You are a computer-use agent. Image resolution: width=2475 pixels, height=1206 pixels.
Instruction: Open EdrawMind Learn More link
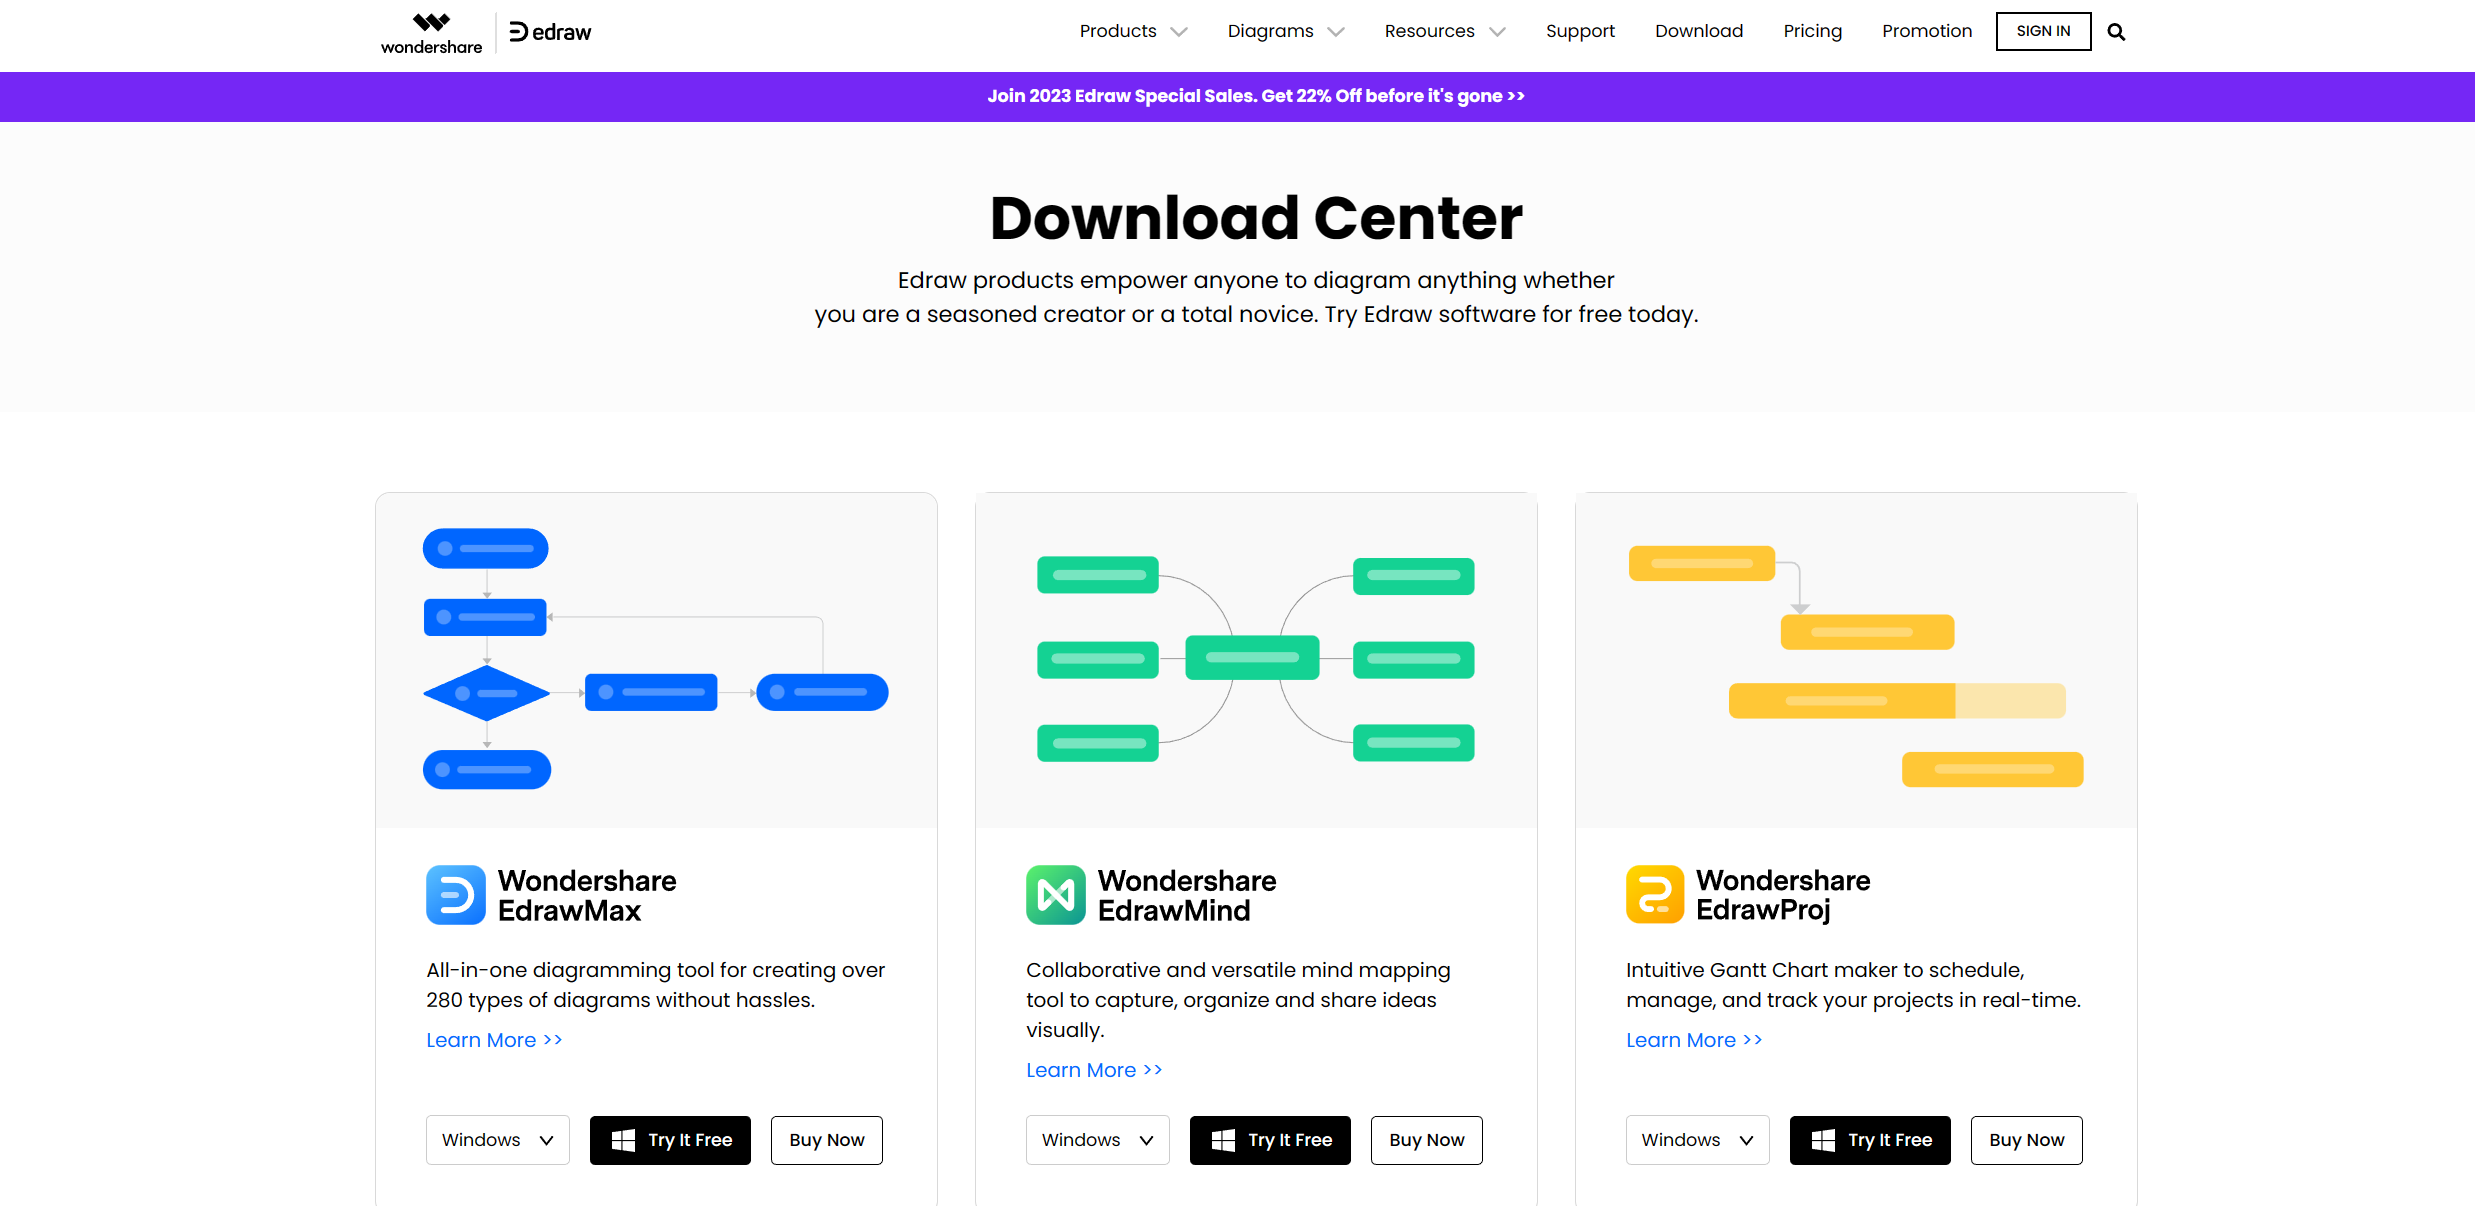pos(1094,1070)
